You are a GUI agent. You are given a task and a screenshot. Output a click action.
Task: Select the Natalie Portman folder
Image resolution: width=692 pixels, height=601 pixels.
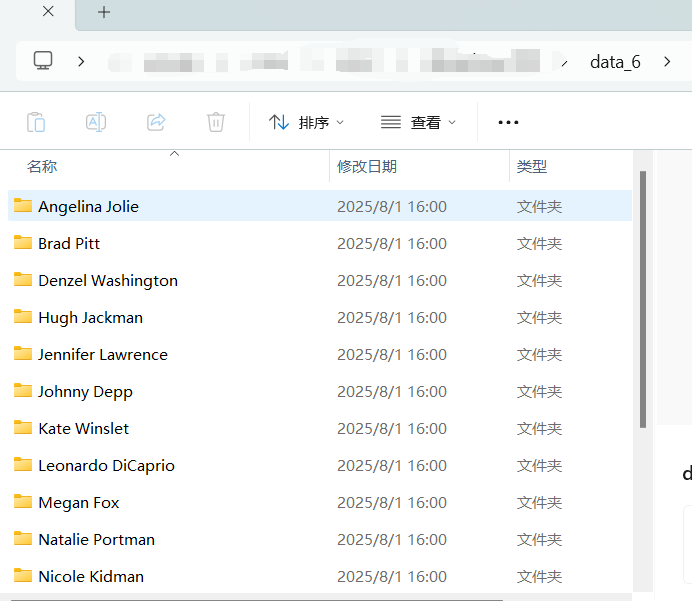coord(320,539)
